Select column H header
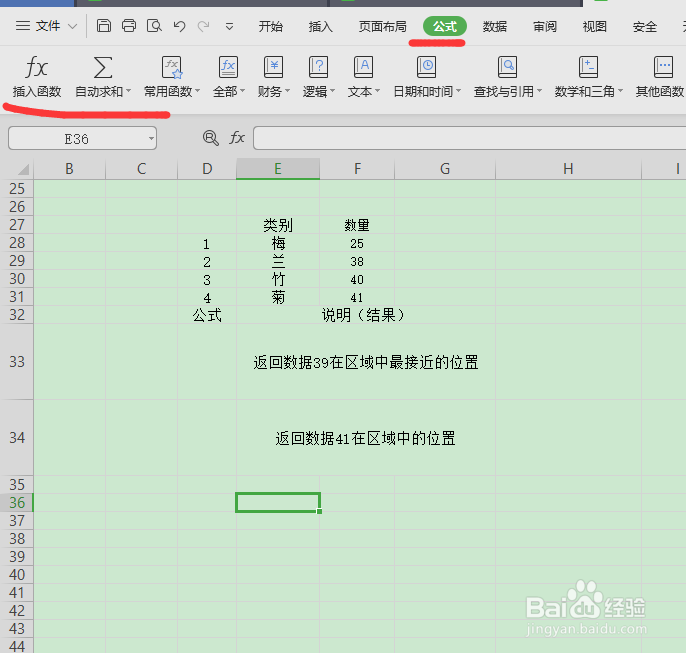 568,169
